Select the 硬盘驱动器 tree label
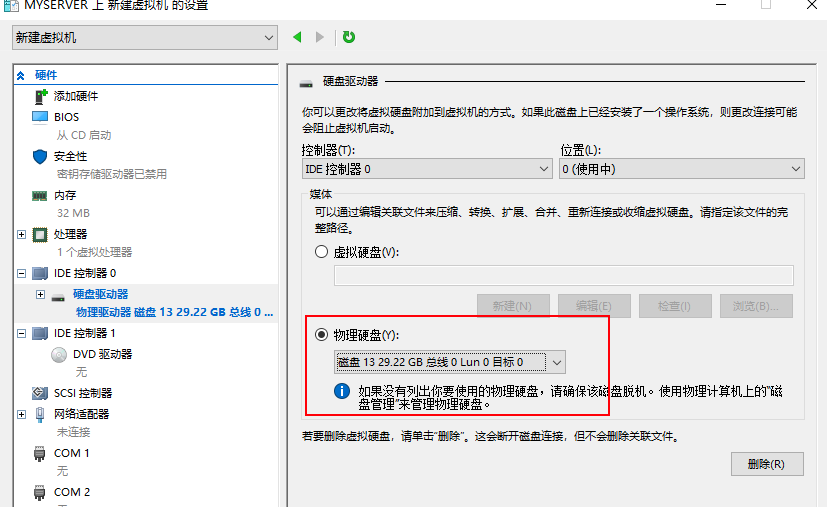This screenshot has height=507, width=827. click(x=101, y=294)
